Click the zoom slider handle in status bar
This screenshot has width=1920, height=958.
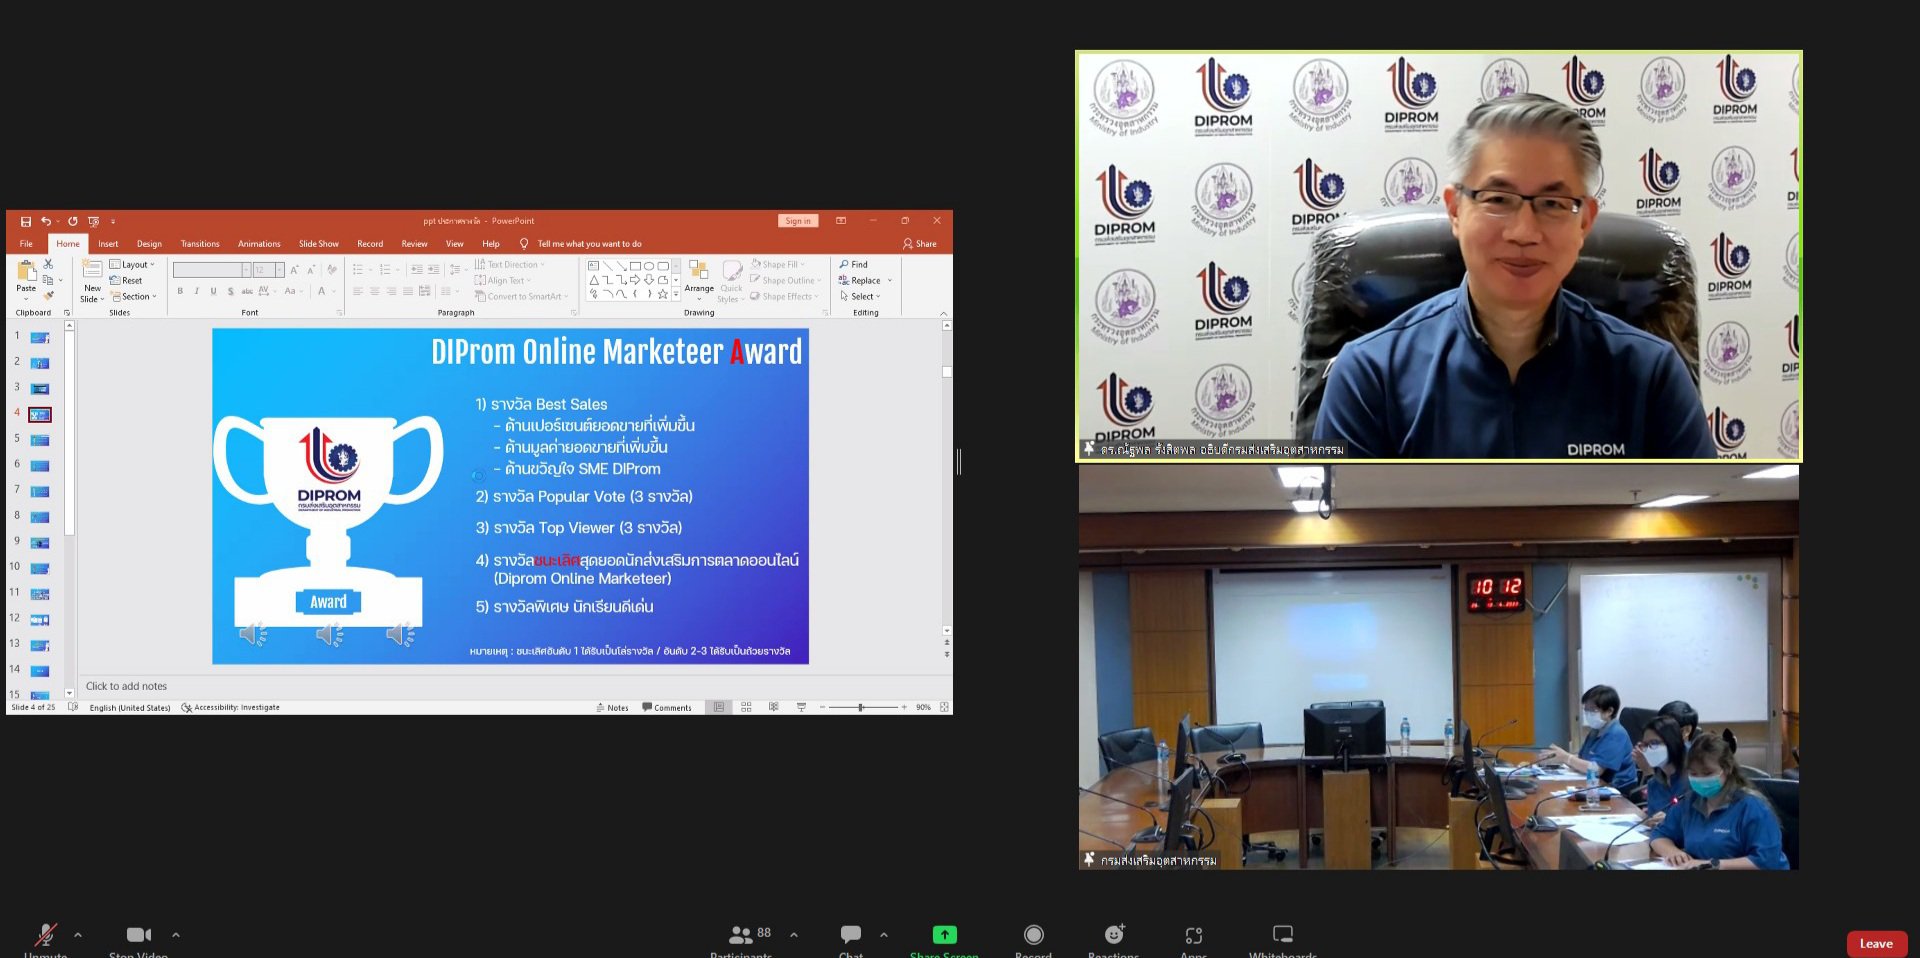tap(860, 707)
